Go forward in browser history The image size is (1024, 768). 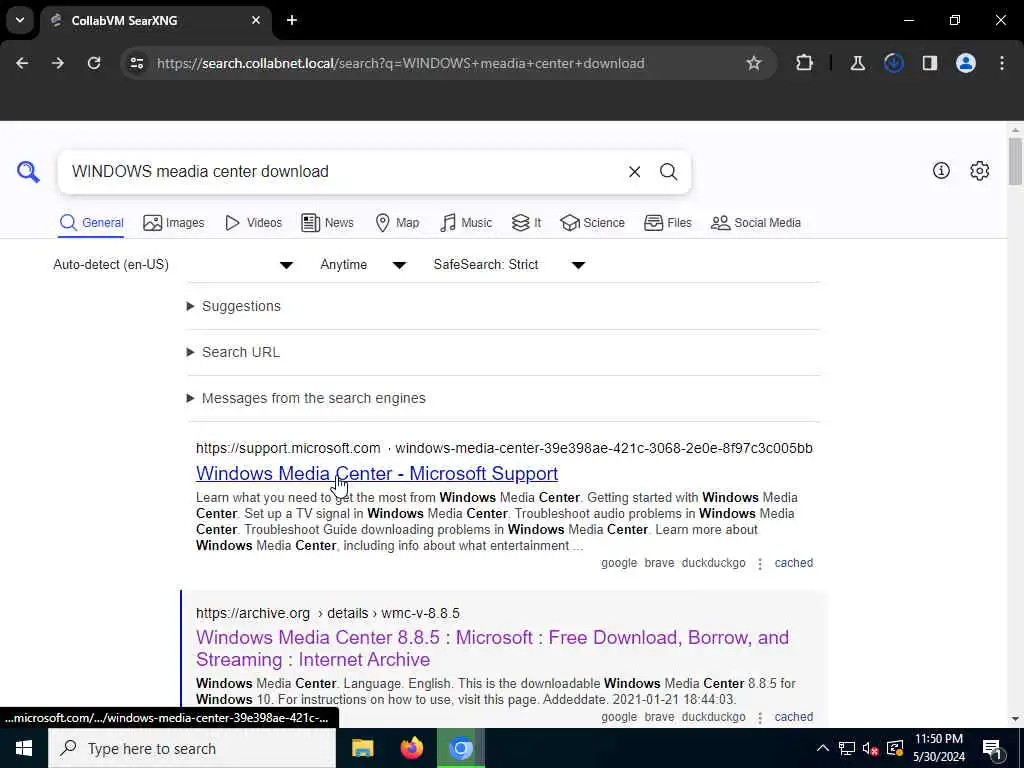click(x=58, y=63)
